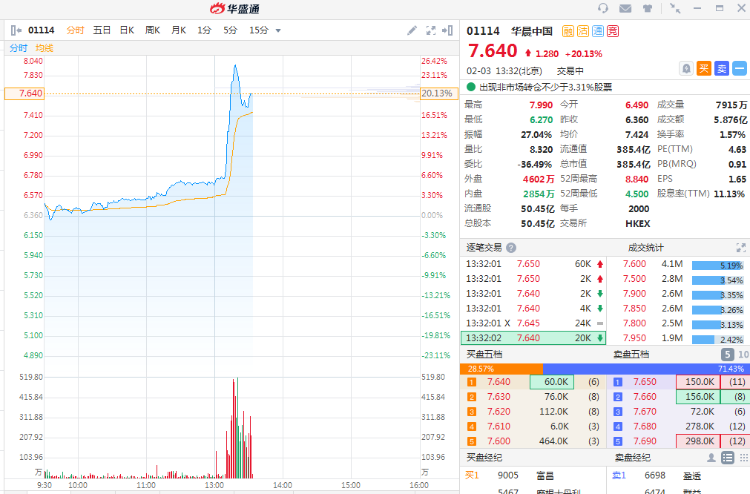This screenshot has height=494, width=750.
Task: Select the pencil drawing tool
Action: tap(412, 31)
